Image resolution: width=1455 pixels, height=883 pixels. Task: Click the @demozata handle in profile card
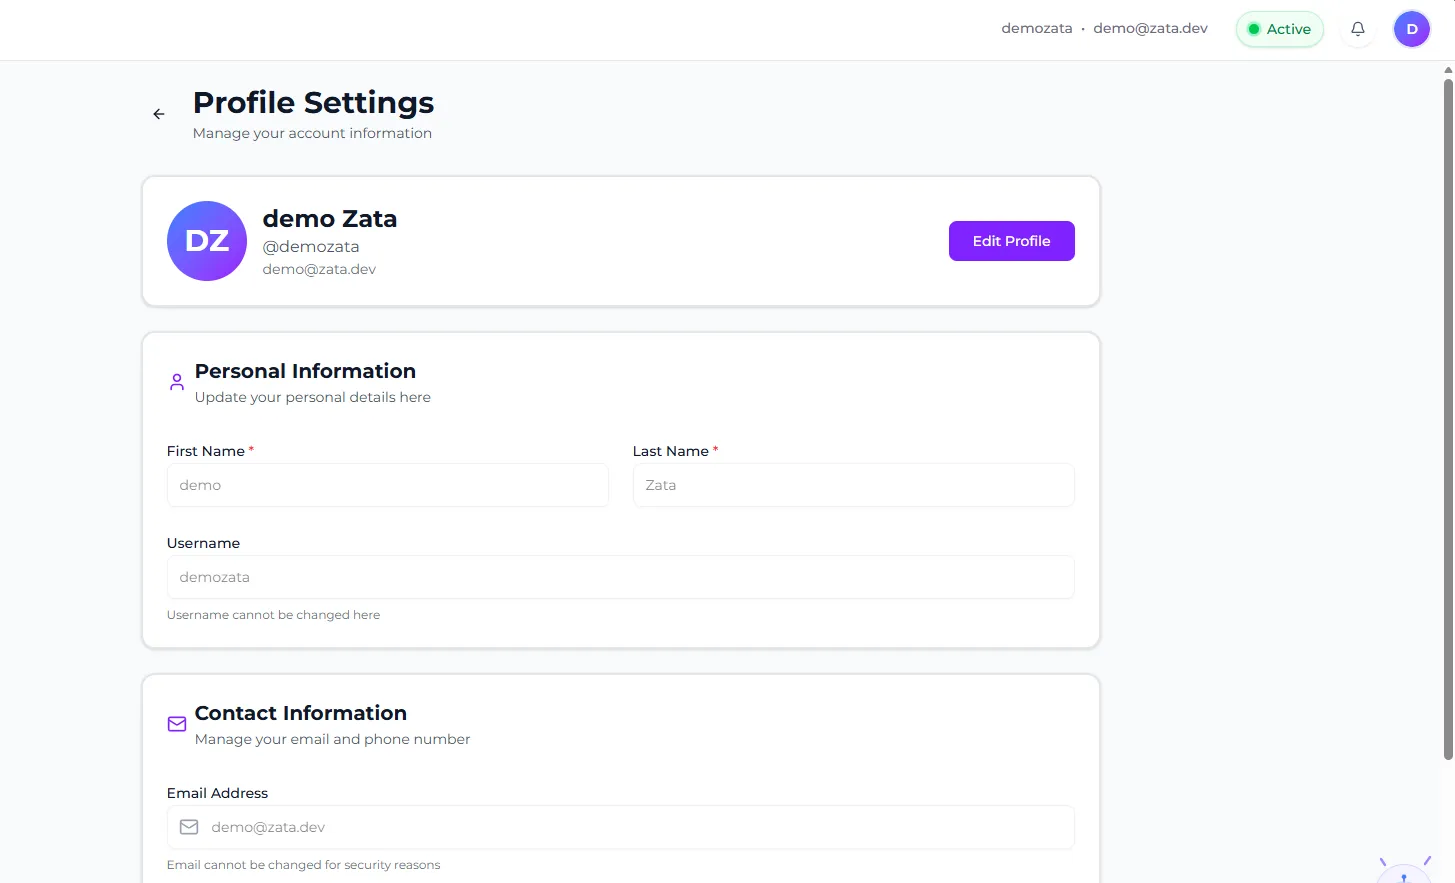click(x=311, y=246)
